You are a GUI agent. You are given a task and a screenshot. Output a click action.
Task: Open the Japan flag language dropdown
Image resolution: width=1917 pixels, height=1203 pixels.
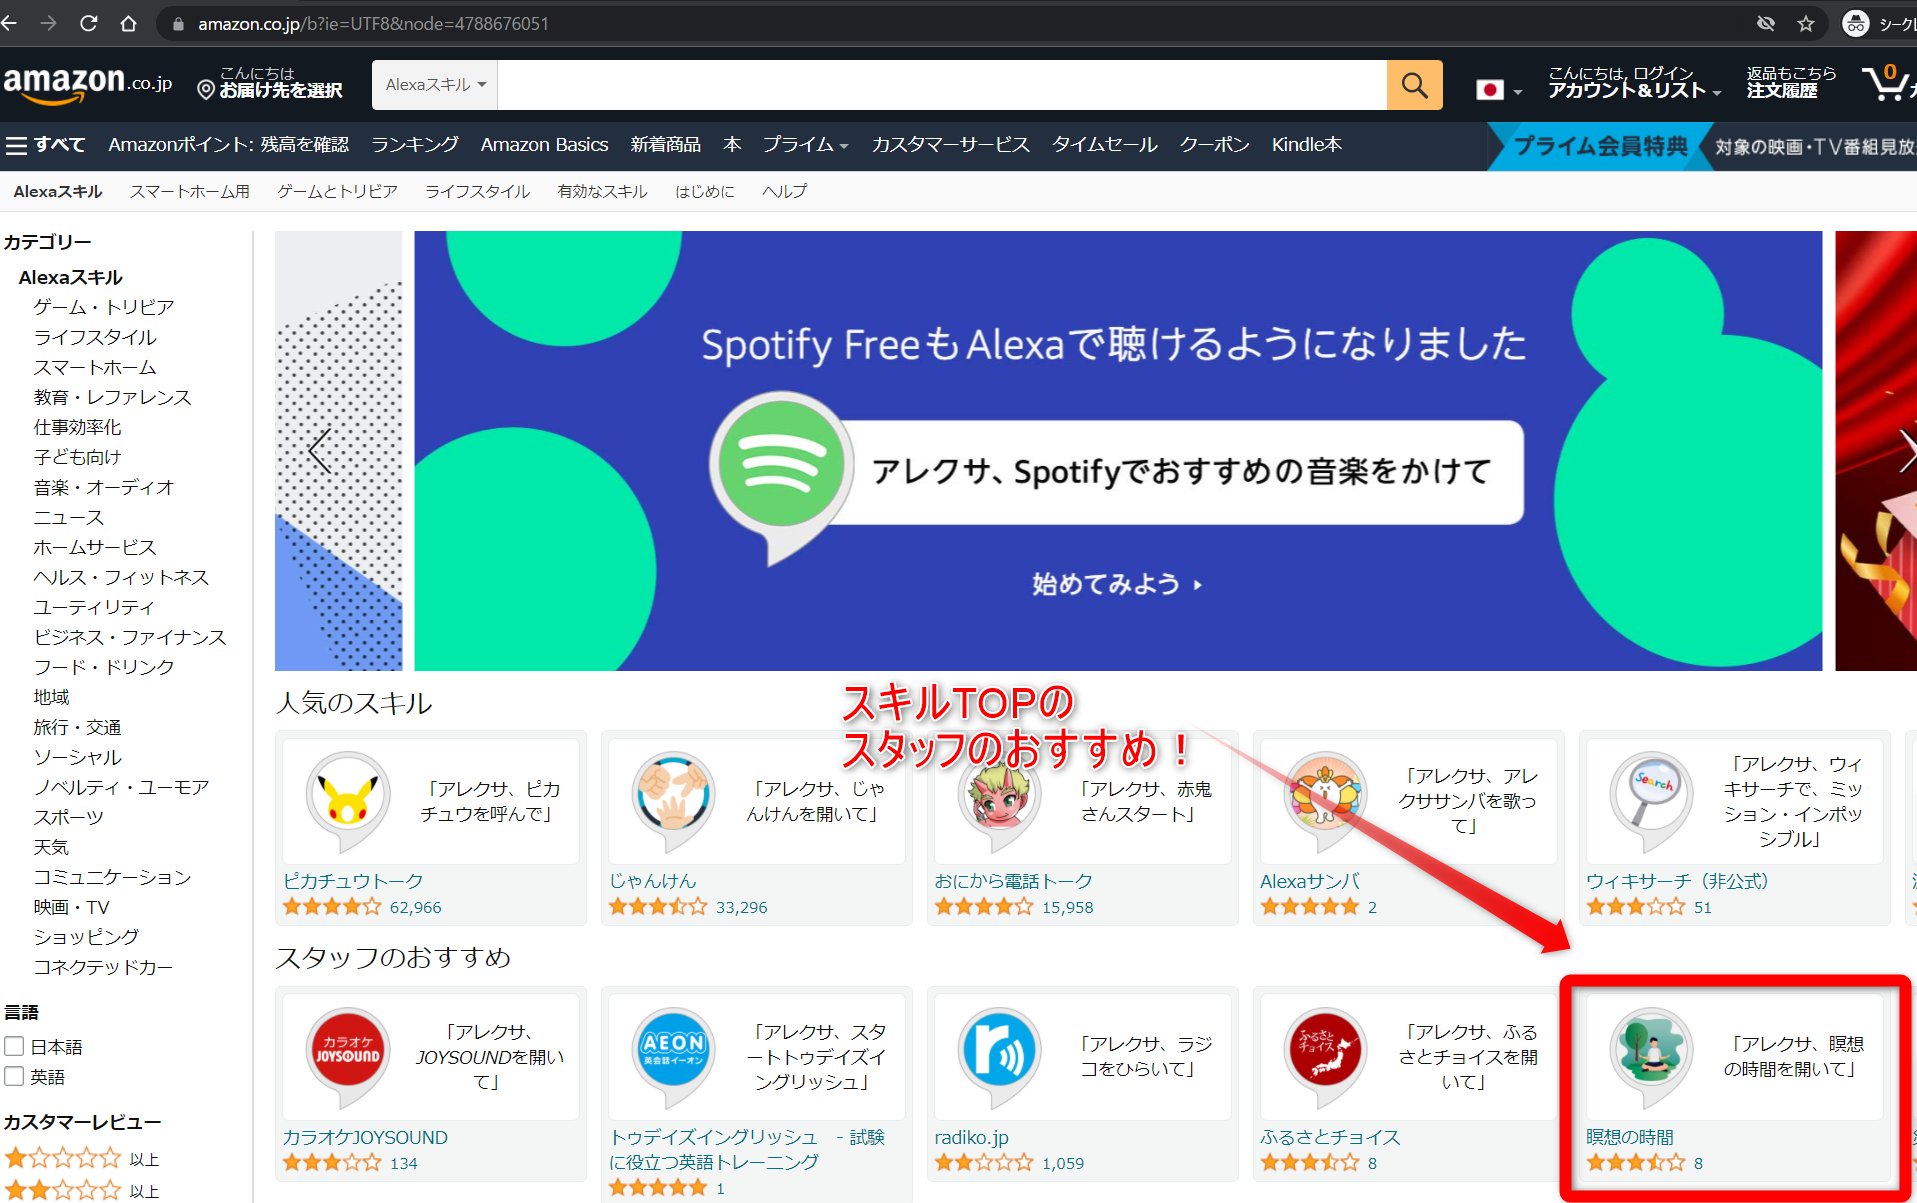[x=1498, y=90]
